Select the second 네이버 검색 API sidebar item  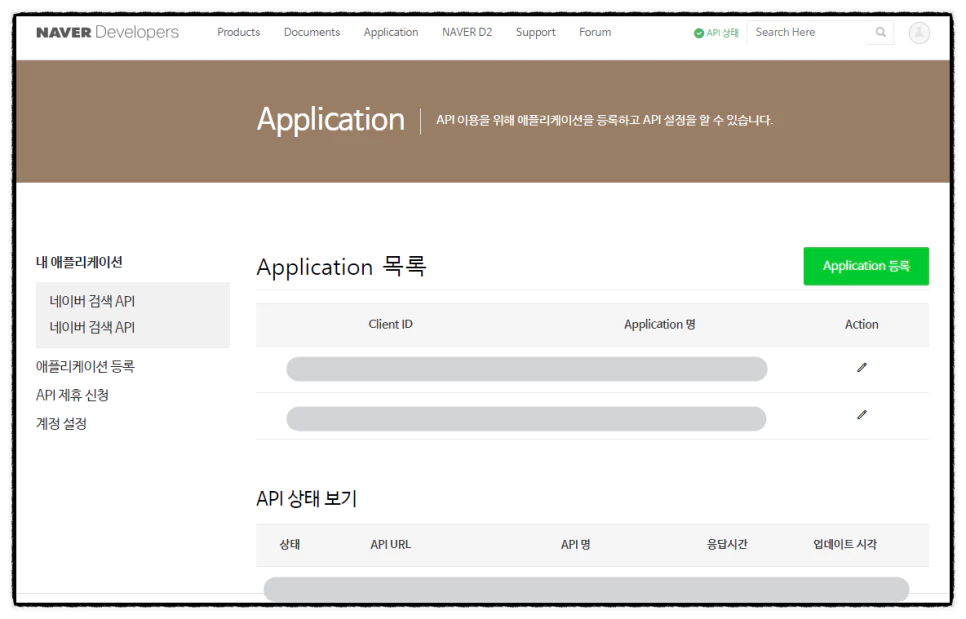[92, 328]
